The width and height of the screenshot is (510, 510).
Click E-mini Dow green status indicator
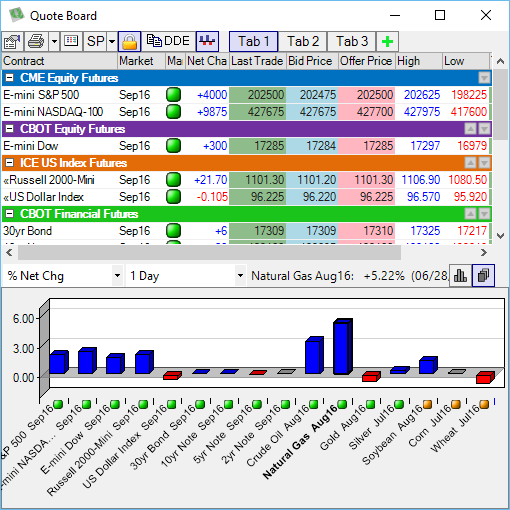(173, 146)
